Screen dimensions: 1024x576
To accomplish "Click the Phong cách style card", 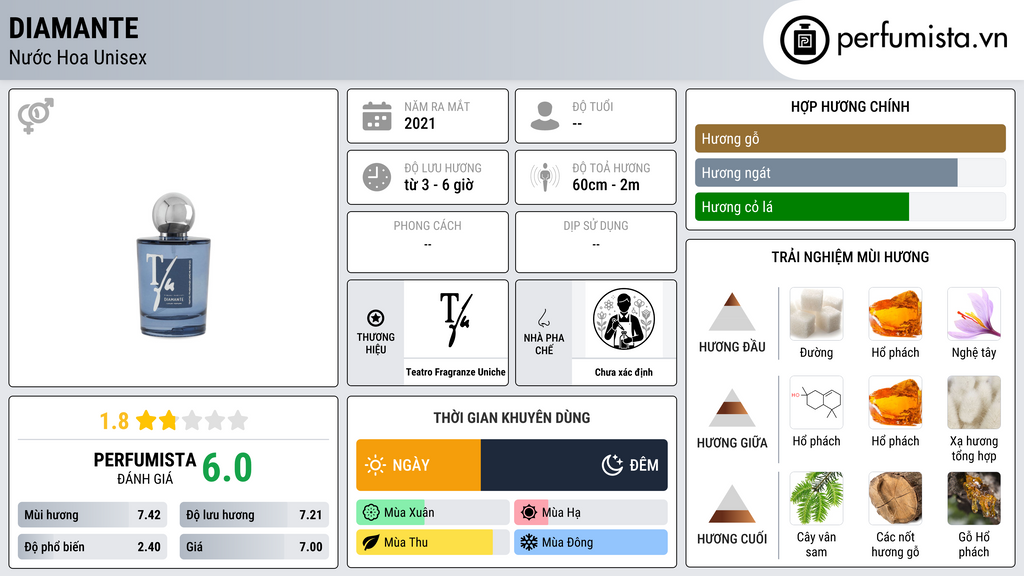I will 428,242.
